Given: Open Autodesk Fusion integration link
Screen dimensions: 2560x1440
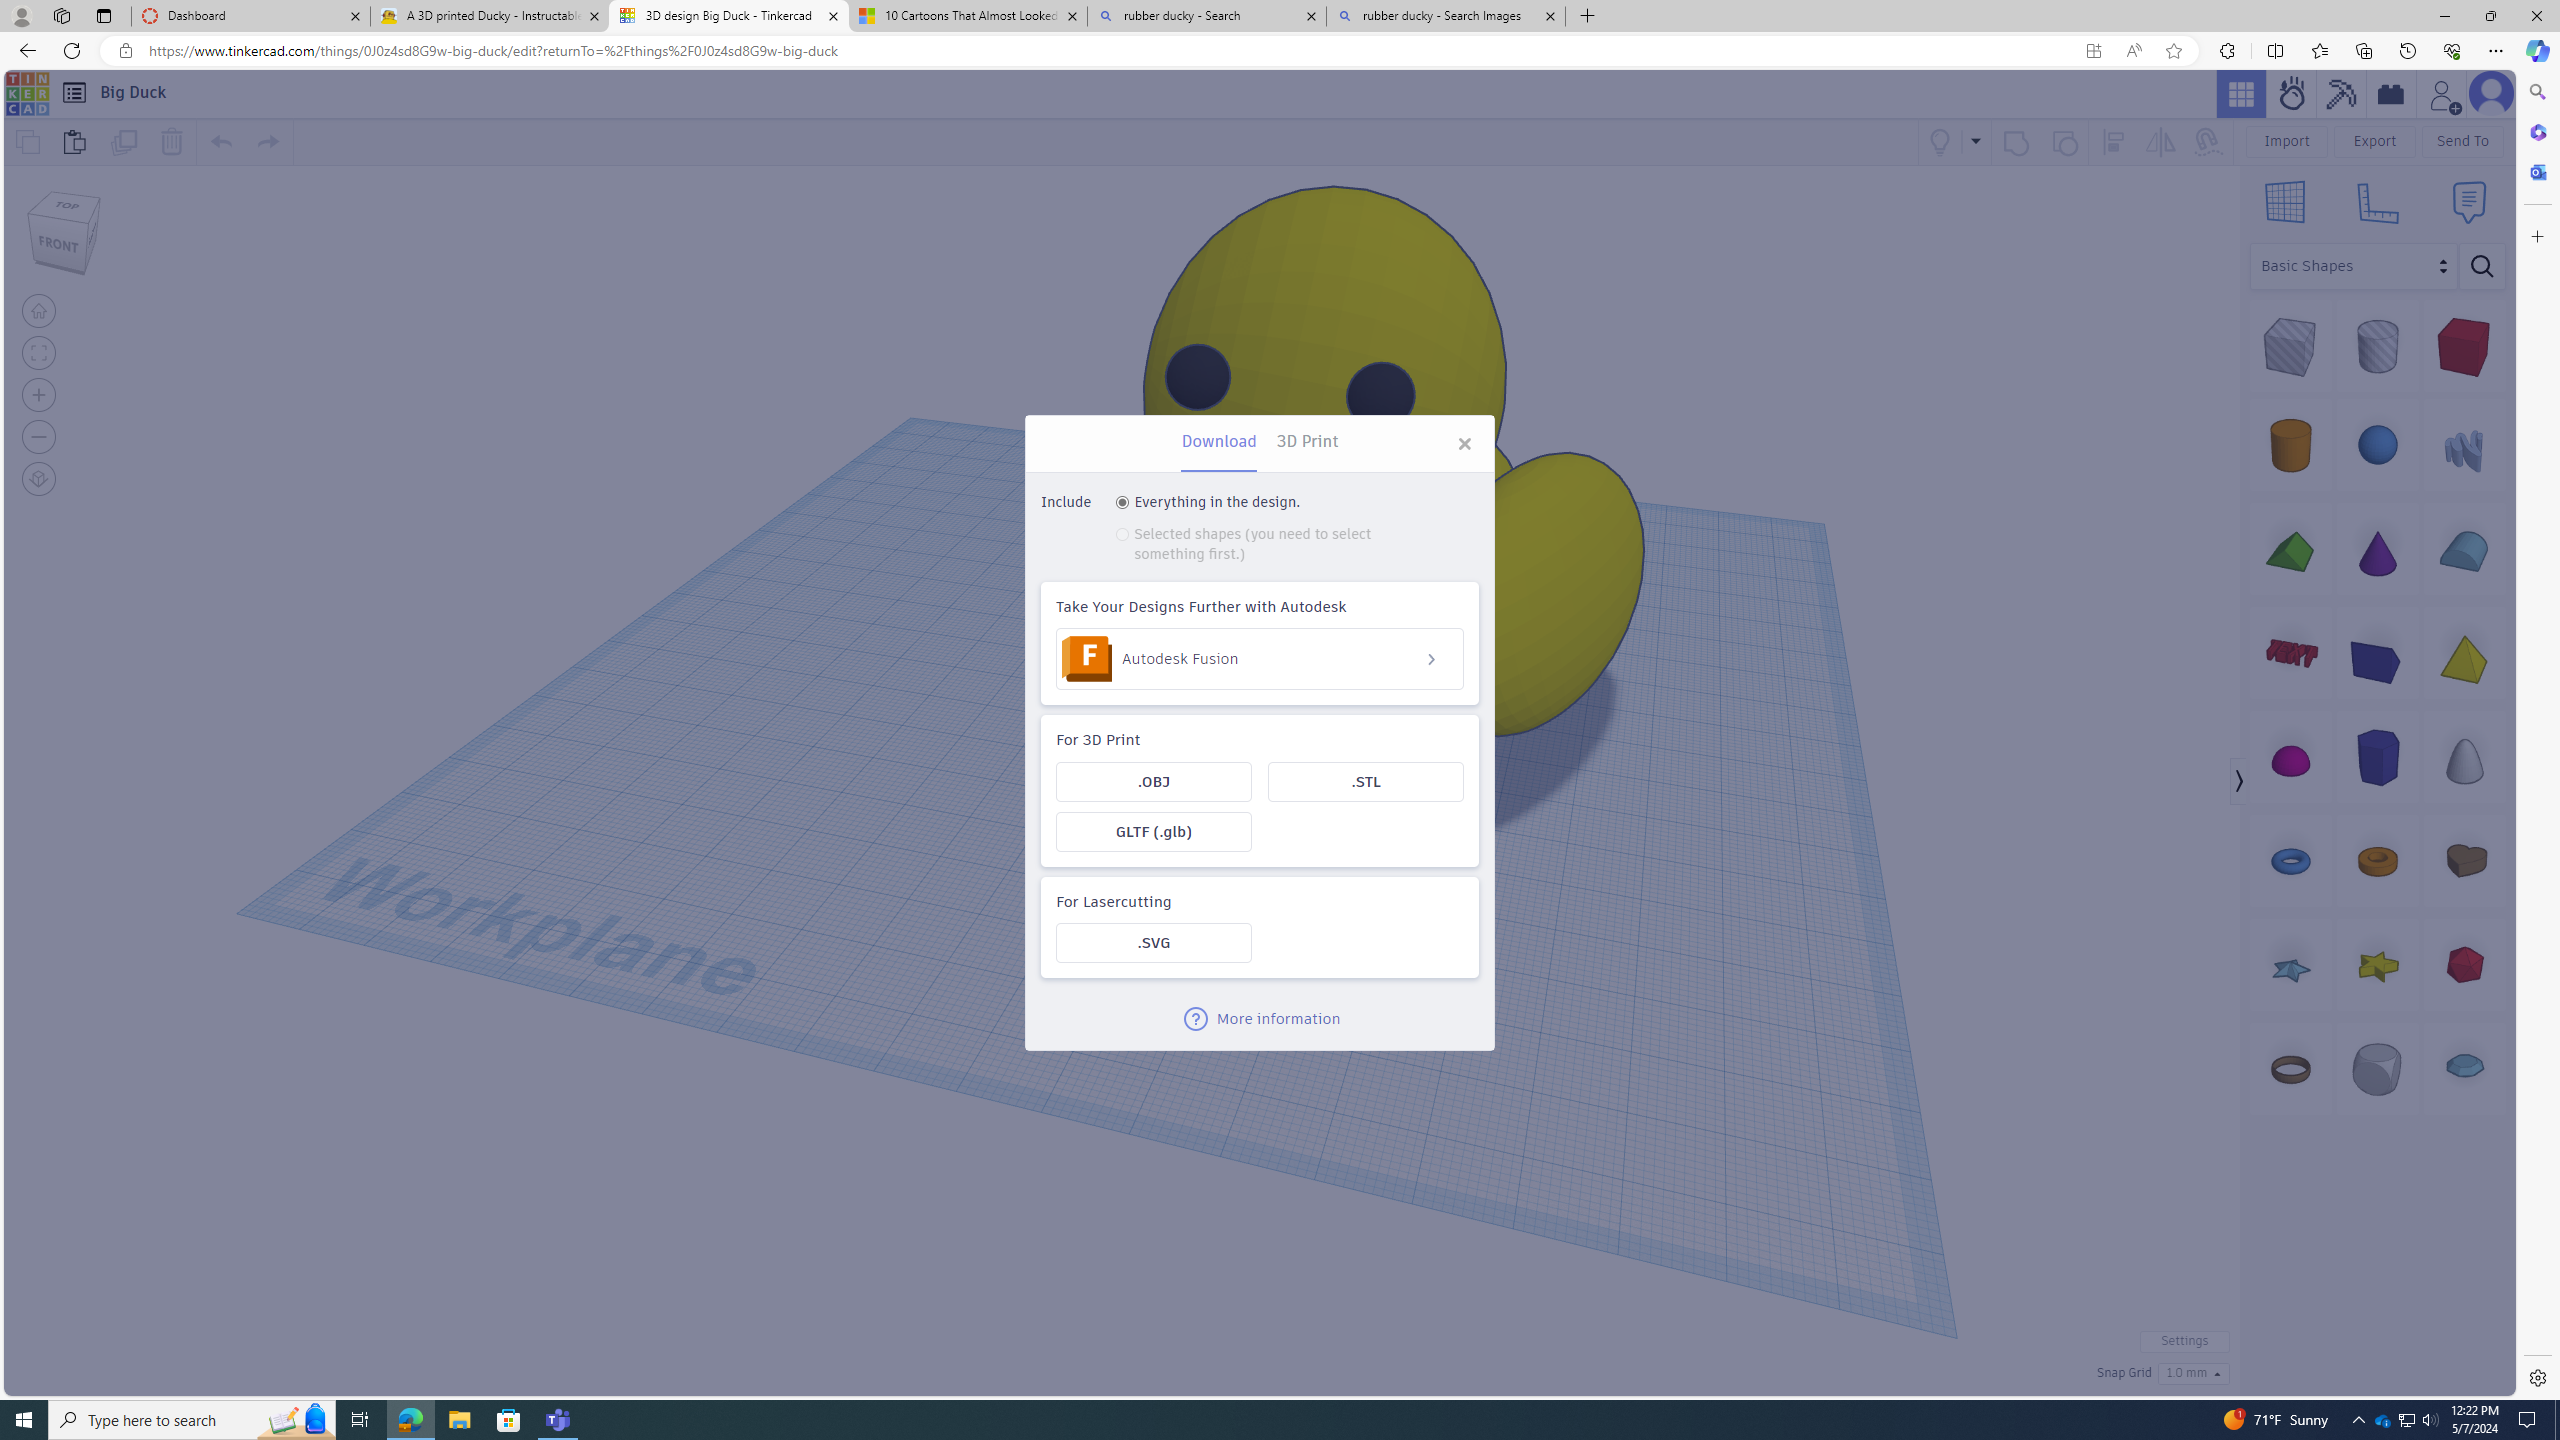Looking at the screenshot, I should (x=1259, y=658).
